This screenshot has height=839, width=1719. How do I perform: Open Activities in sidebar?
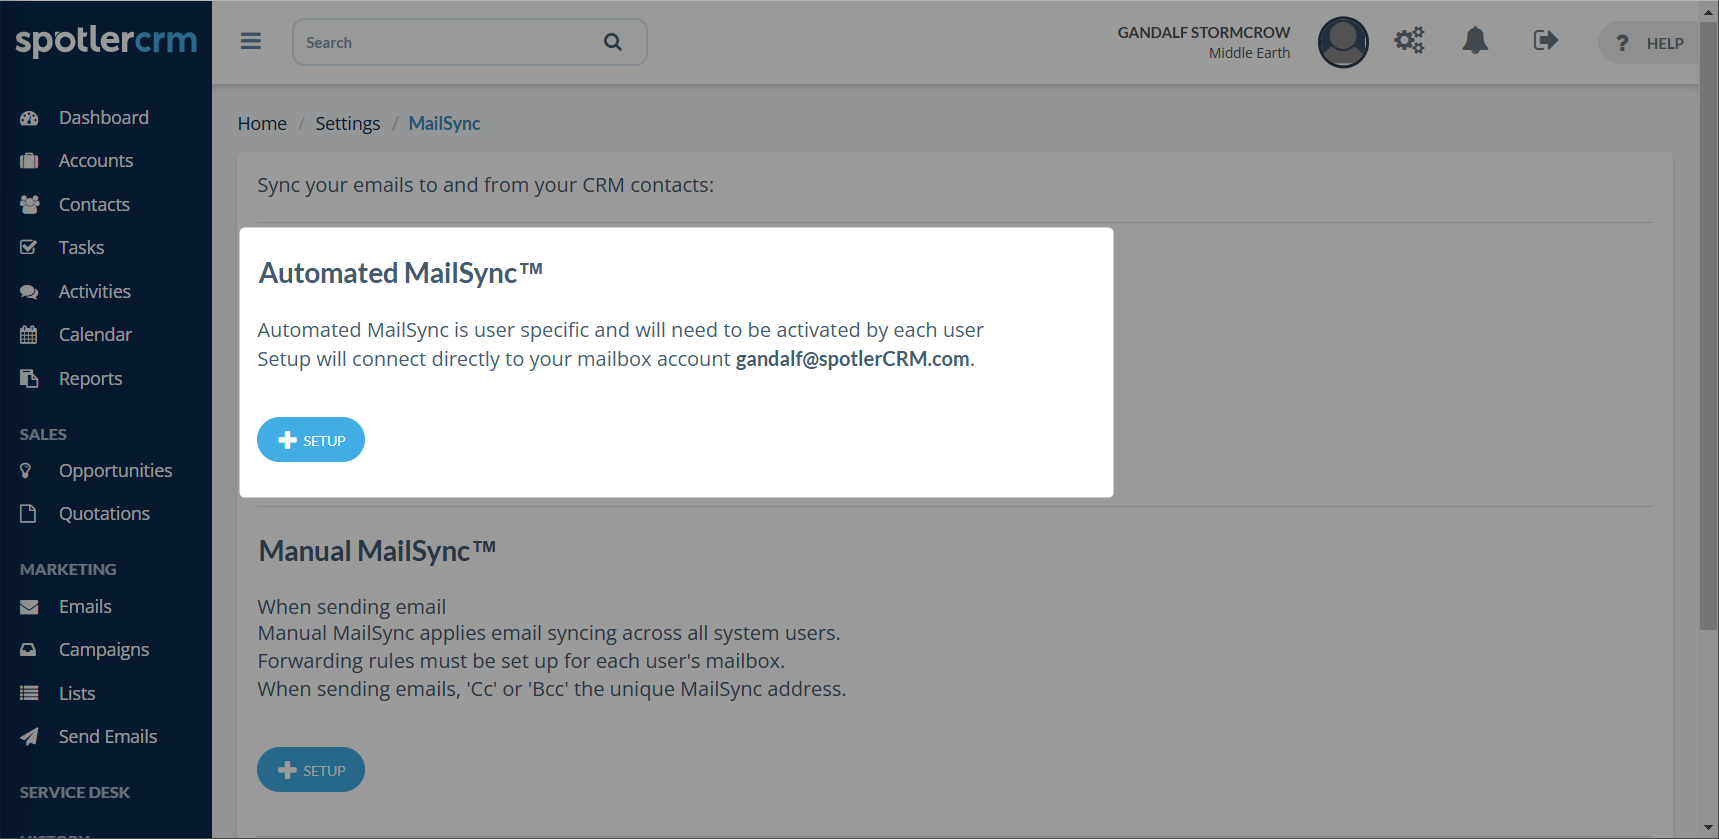(95, 291)
